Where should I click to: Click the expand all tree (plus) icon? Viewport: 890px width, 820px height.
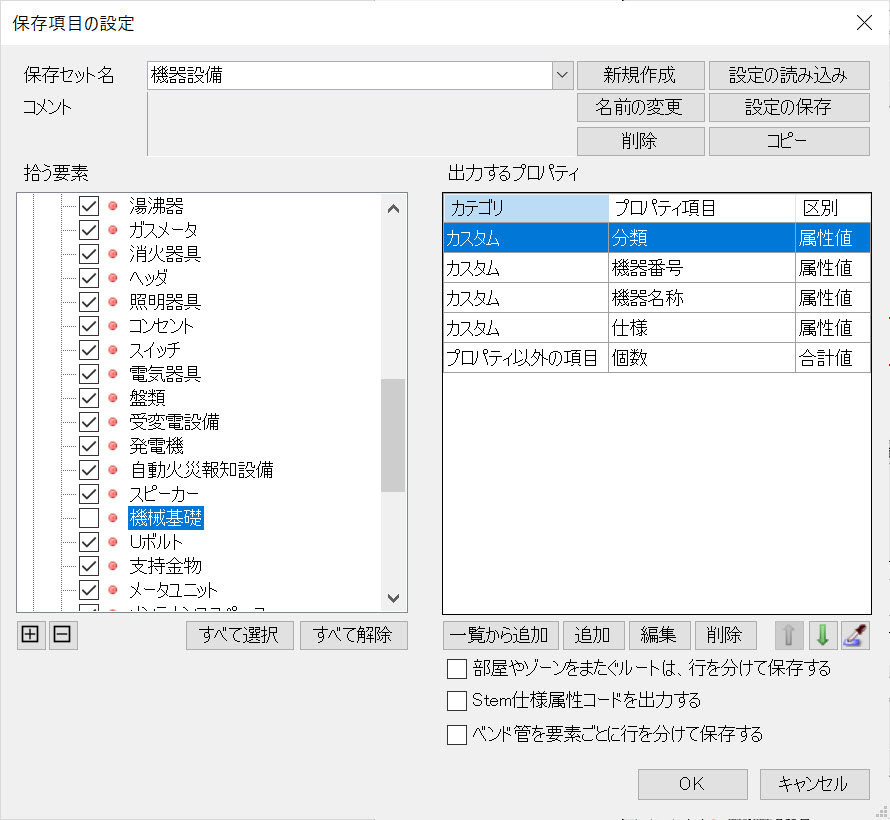[31, 635]
